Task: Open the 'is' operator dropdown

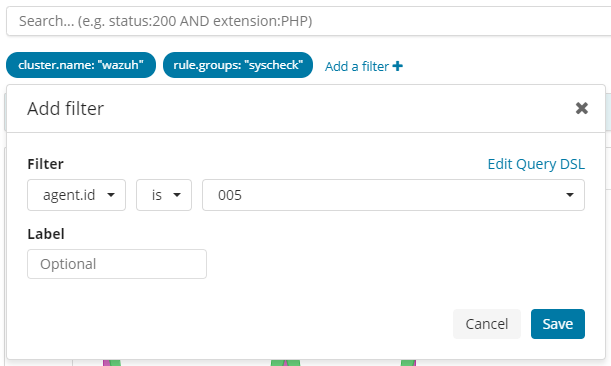Action: (164, 195)
